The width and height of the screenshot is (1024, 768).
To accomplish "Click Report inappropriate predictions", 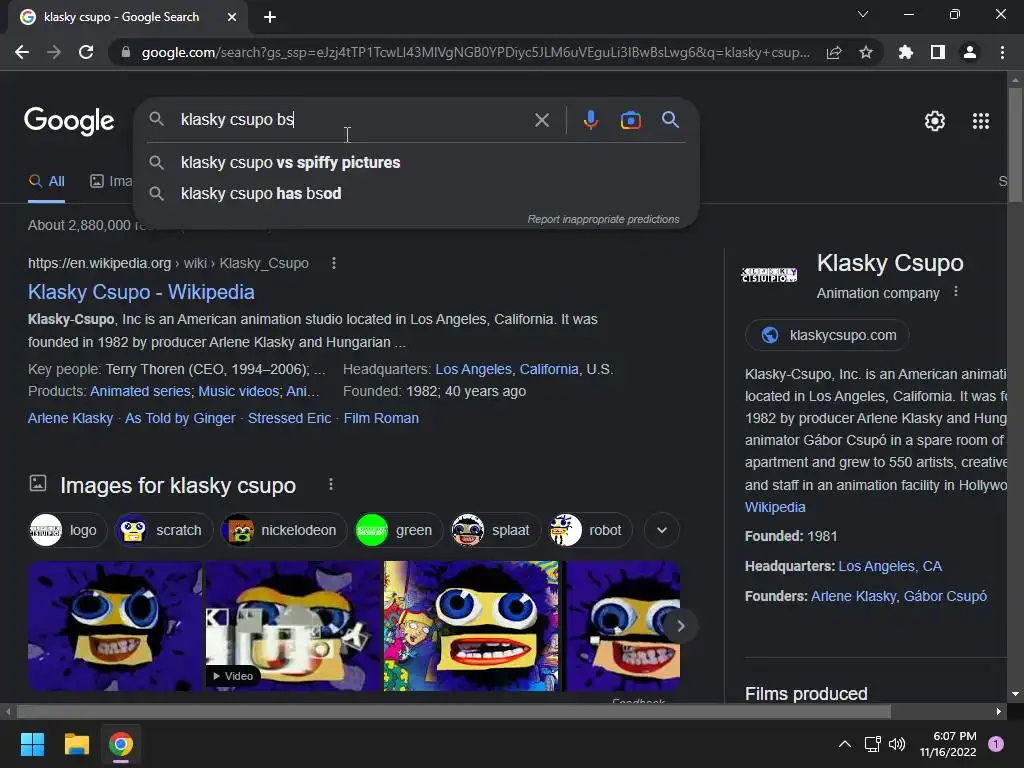I will pyautogui.click(x=603, y=219).
